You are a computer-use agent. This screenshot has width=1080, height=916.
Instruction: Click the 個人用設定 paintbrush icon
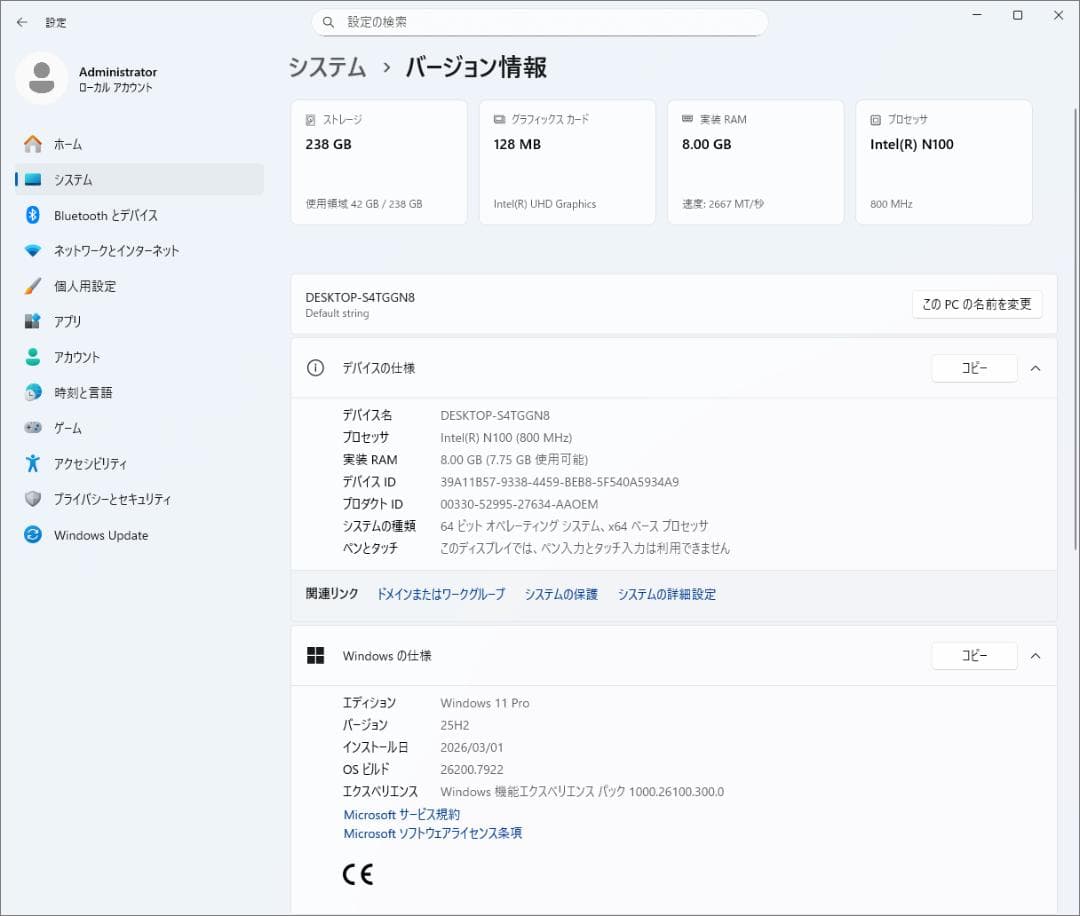(32, 286)
